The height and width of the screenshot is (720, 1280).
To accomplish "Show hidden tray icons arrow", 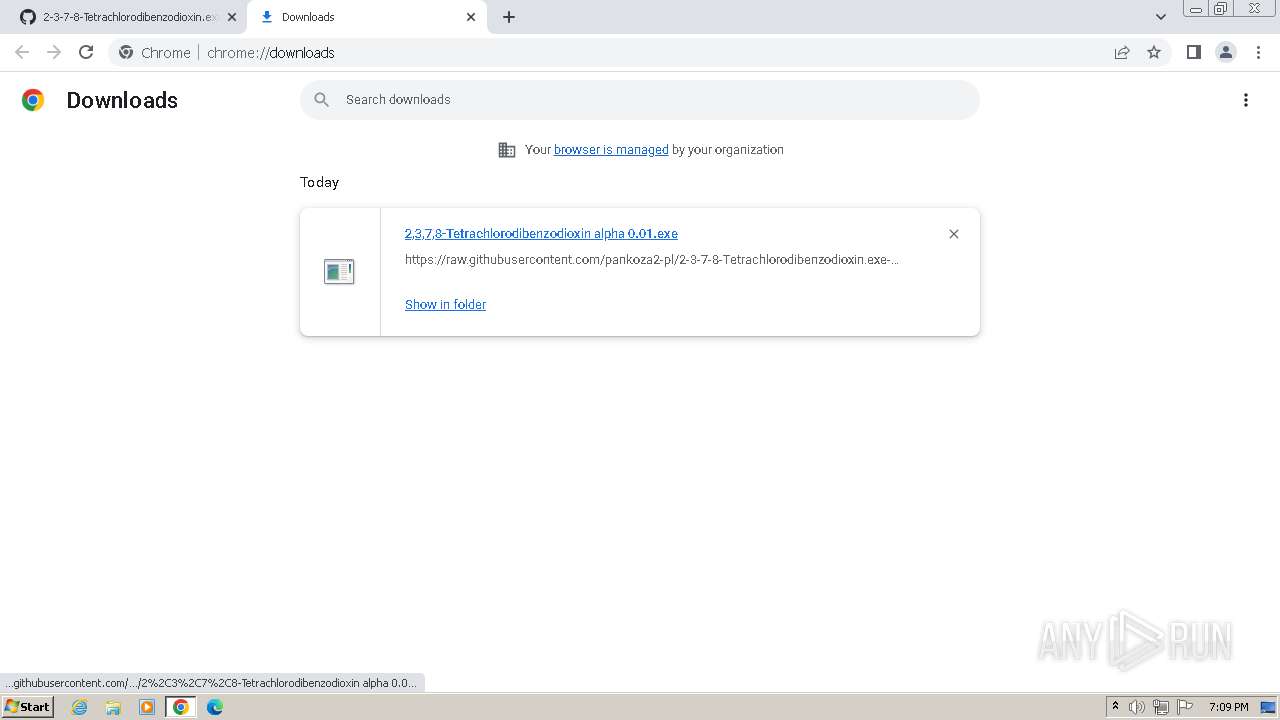I will (1115, 707).
